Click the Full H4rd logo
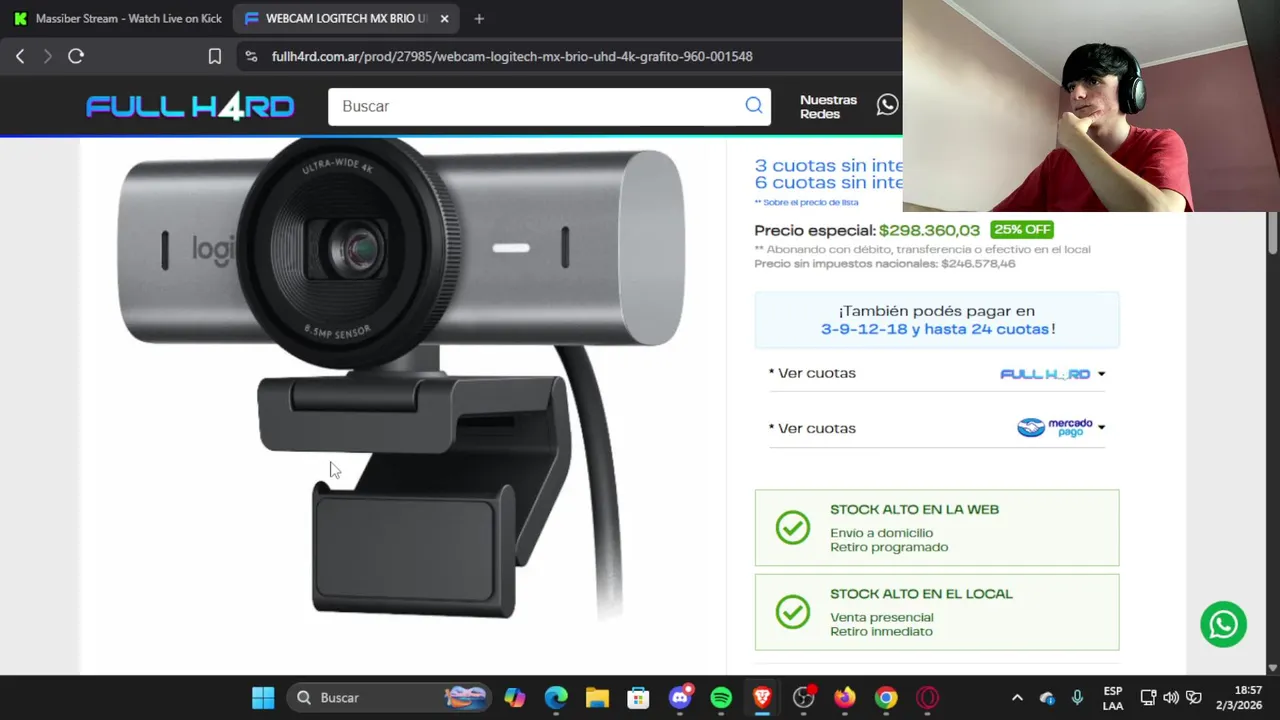This screenshot has height=720, width=1280. tap(190, 106)
